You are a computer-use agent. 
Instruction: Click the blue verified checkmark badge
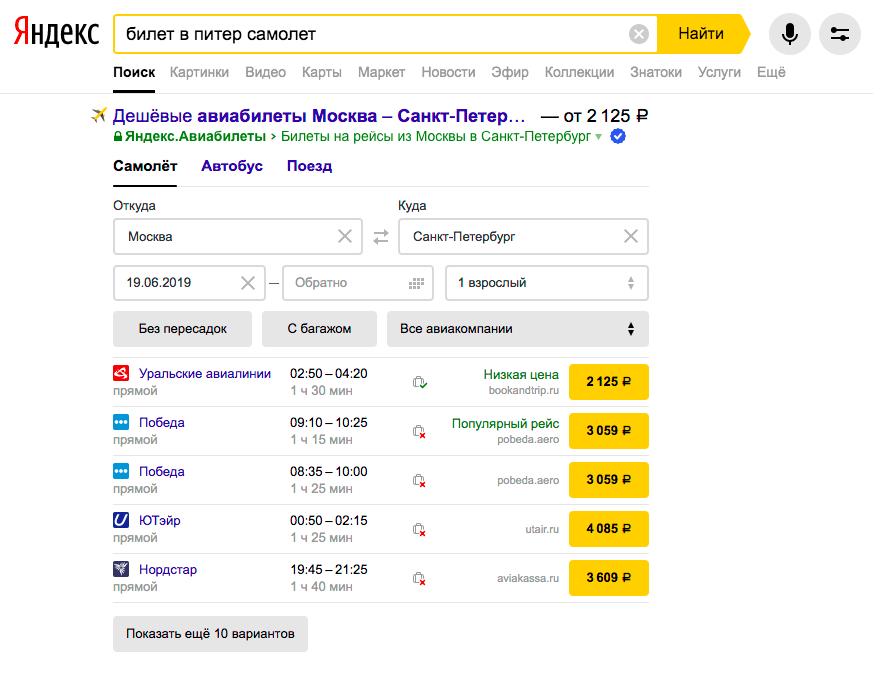tap(618, 136)
